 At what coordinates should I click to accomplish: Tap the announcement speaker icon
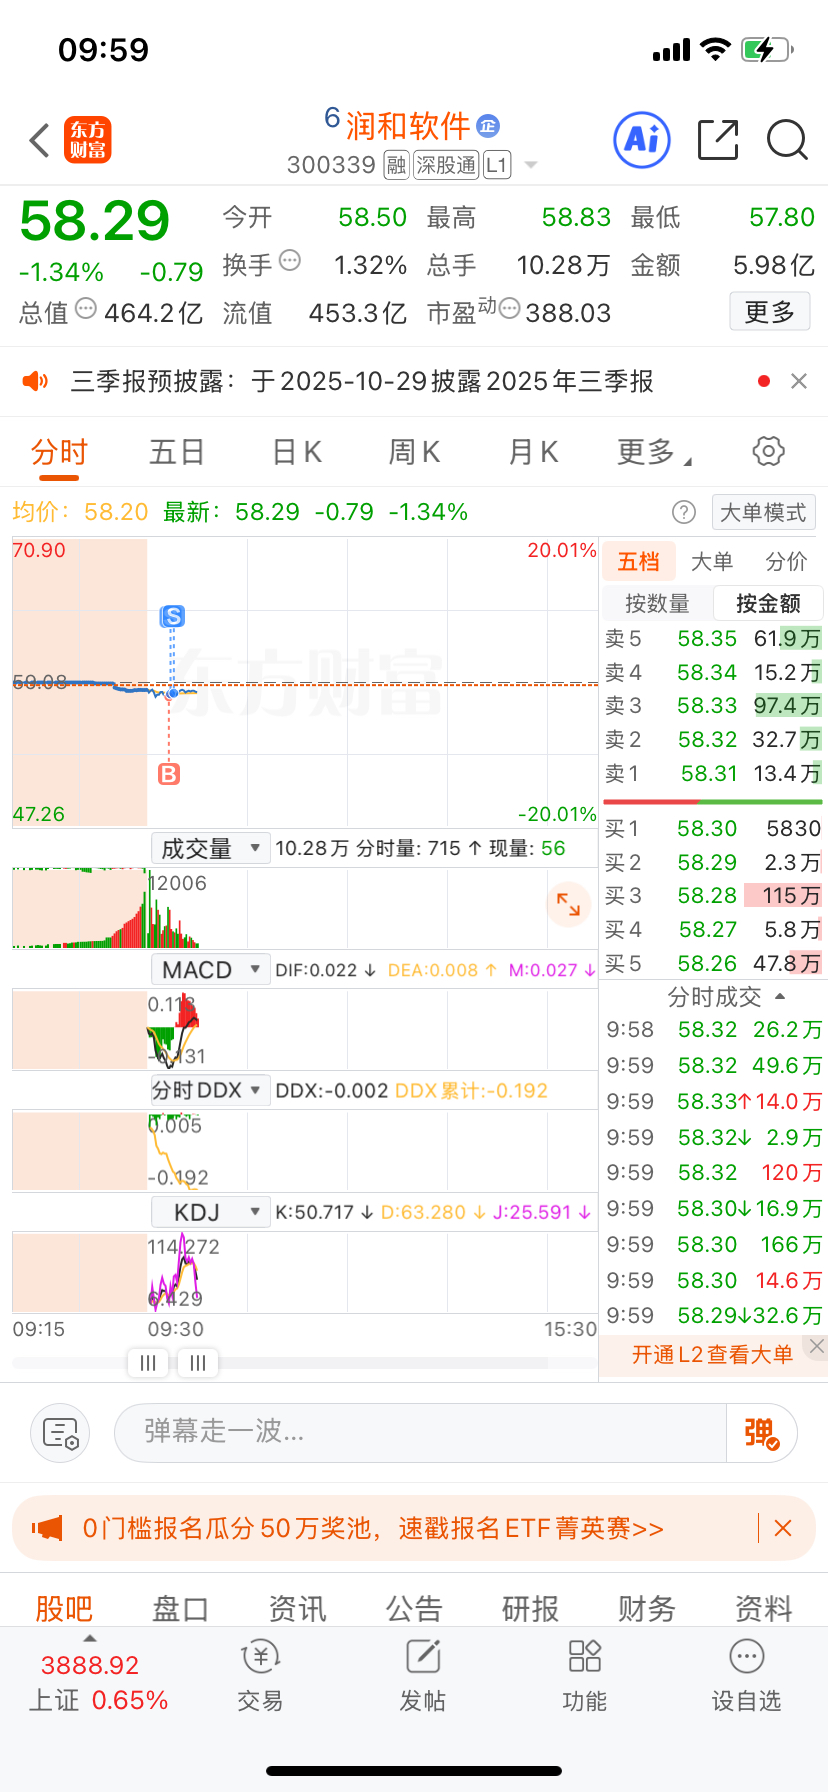pos(35,381)
